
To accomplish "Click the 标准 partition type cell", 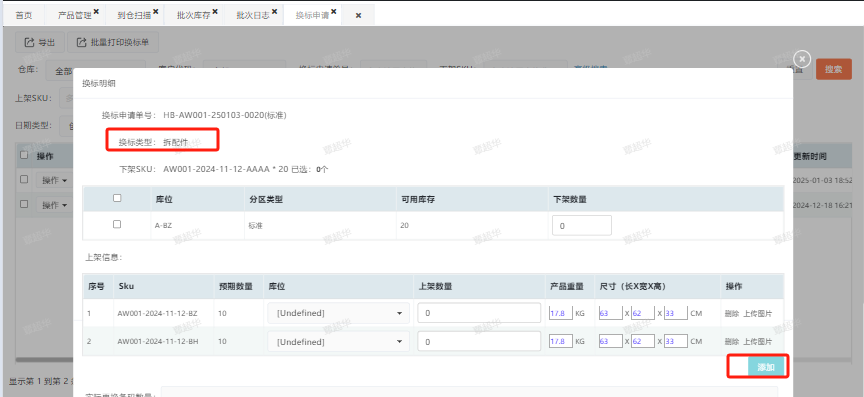I will pyautogui.click(x=256, y=226).
